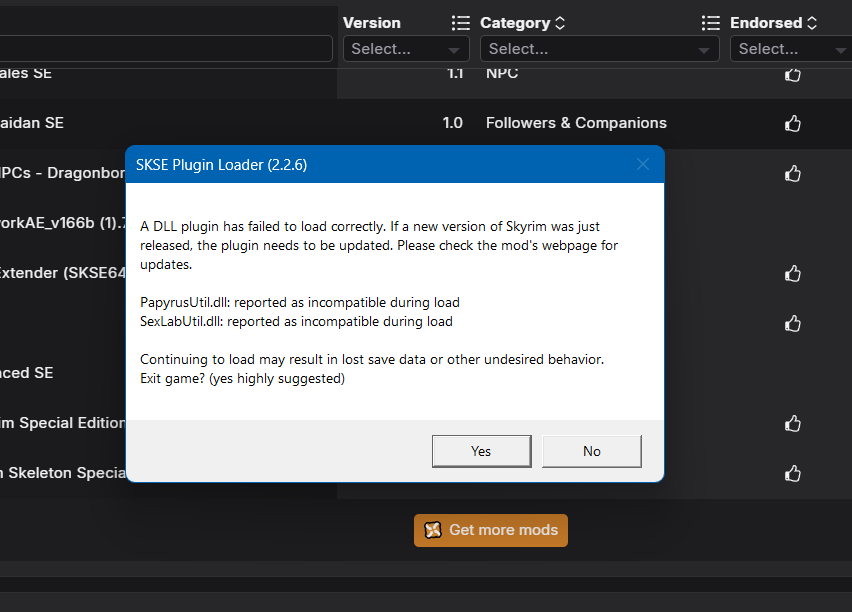Click the SexLabUtil.dll error line in dialog
This screenshot has height=612, width=852.
296,321
